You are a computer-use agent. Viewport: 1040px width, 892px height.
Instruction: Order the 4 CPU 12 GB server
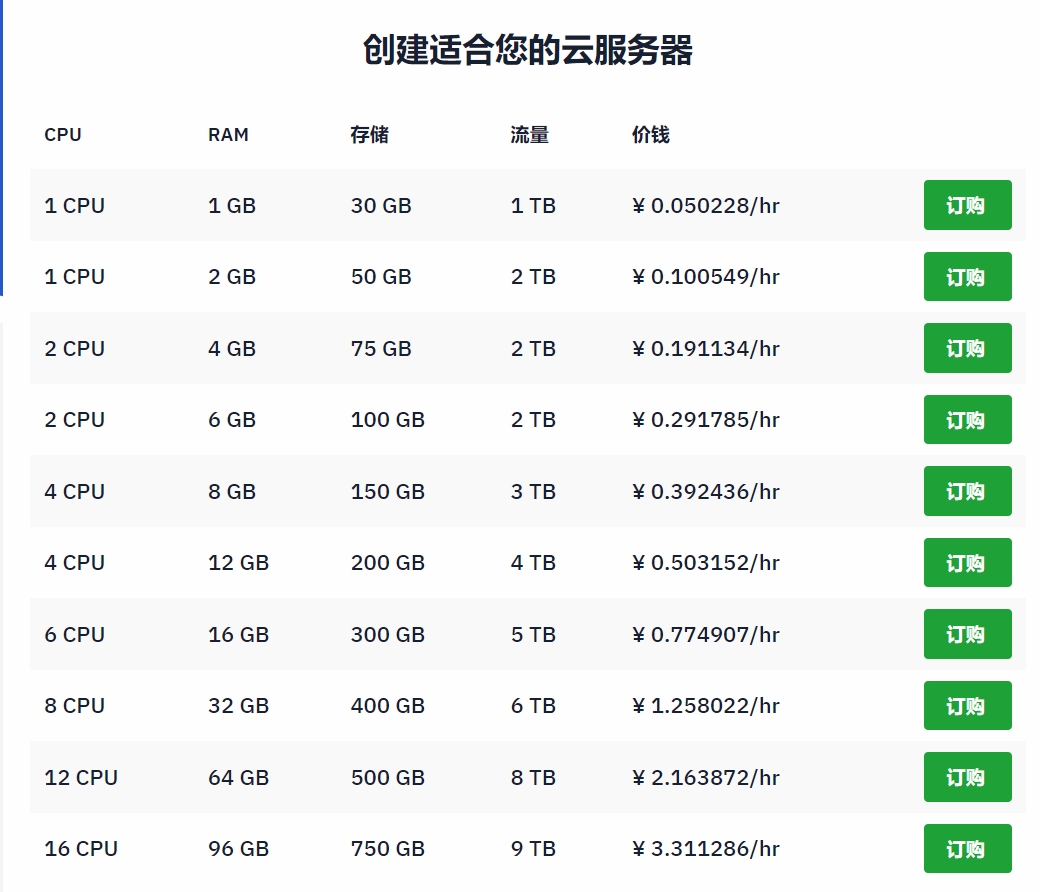[x=967, y=563]
